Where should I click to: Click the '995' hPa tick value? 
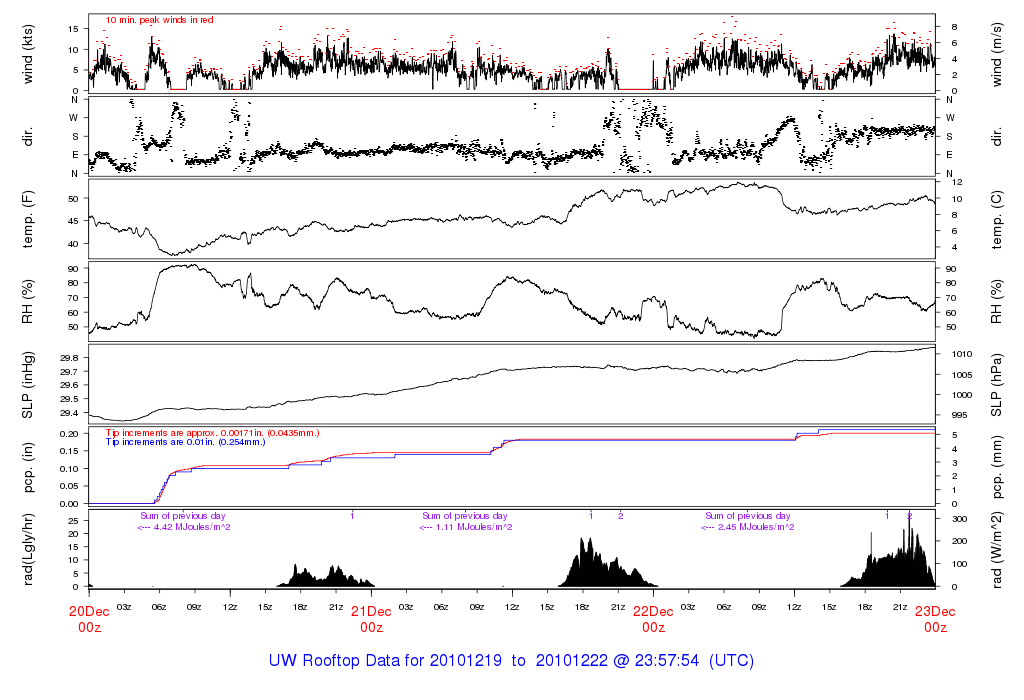(959, 415)
